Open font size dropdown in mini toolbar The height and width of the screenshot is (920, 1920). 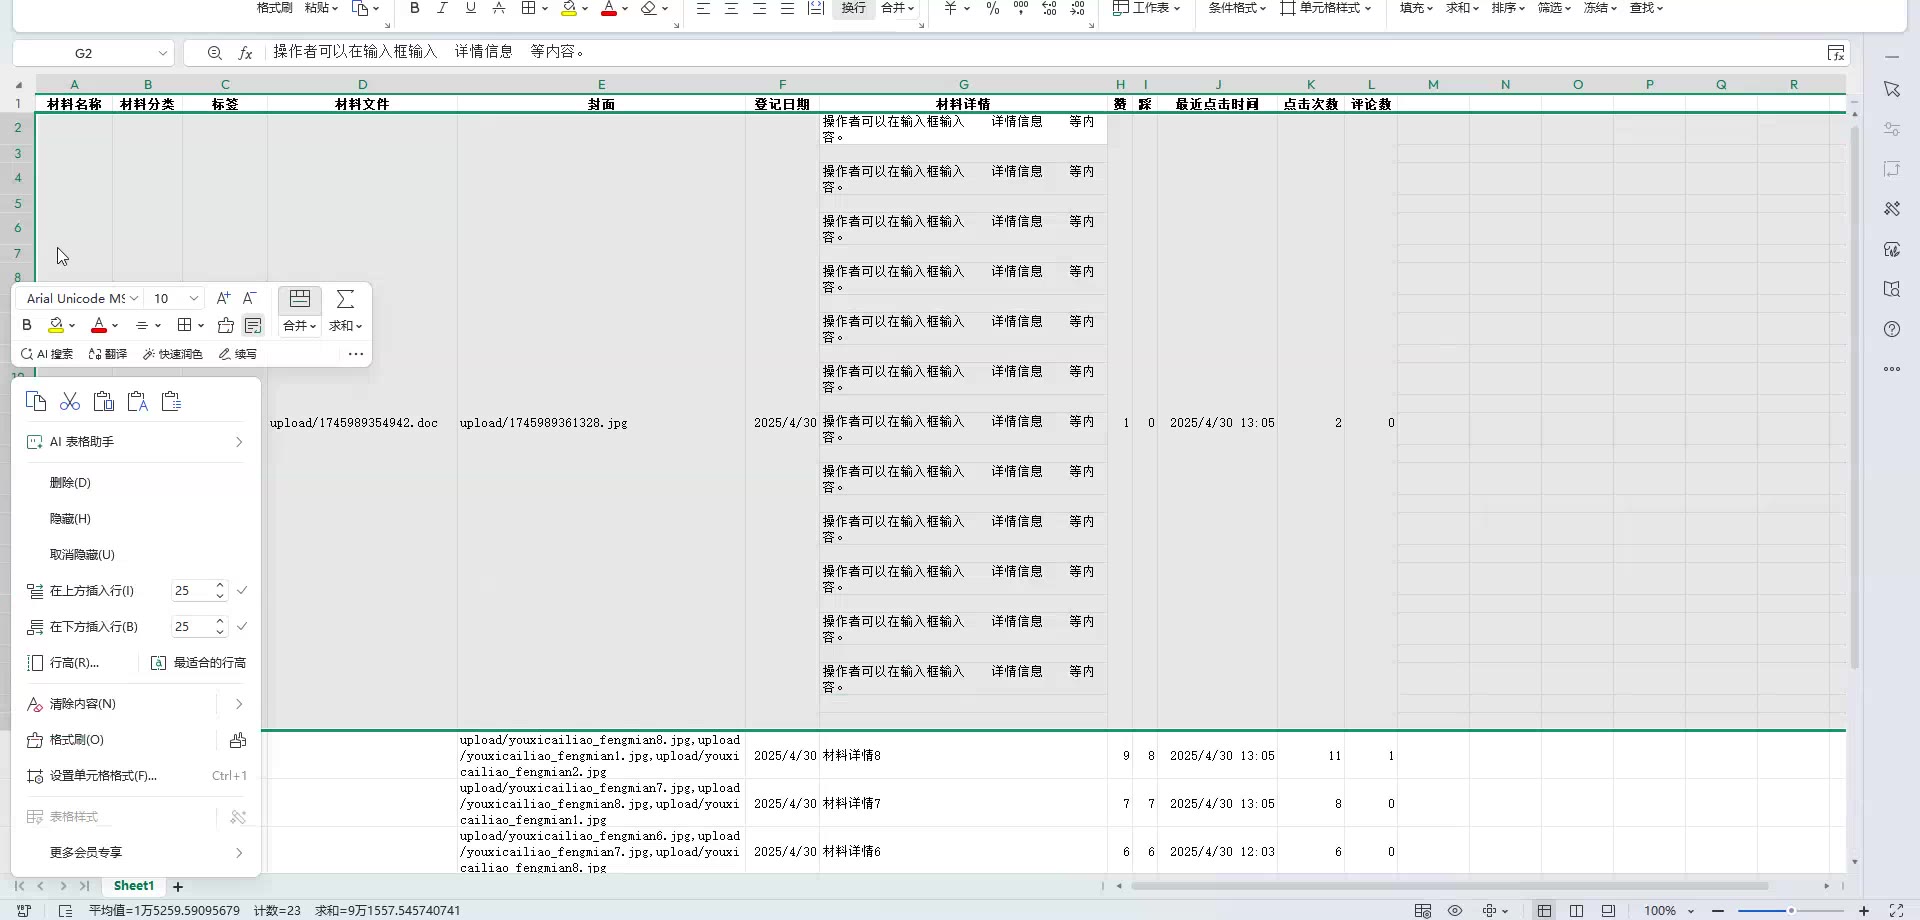pyautogui.click(x=194, y=298)
